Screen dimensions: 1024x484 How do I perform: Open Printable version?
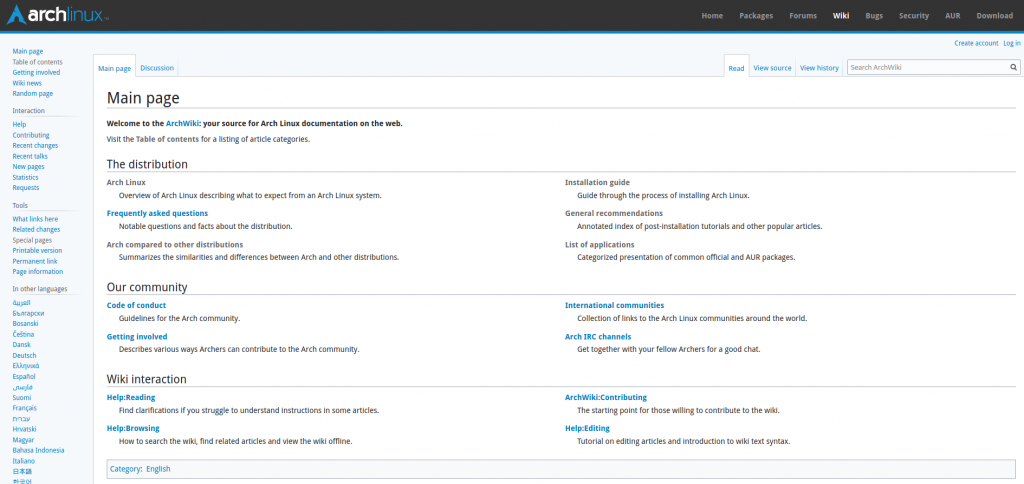coord(37,250)
